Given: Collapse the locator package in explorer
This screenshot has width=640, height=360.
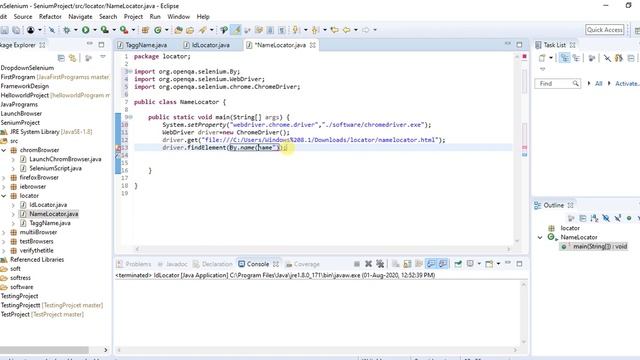Looking at the screenshot, I should click(x=4, y=196).
